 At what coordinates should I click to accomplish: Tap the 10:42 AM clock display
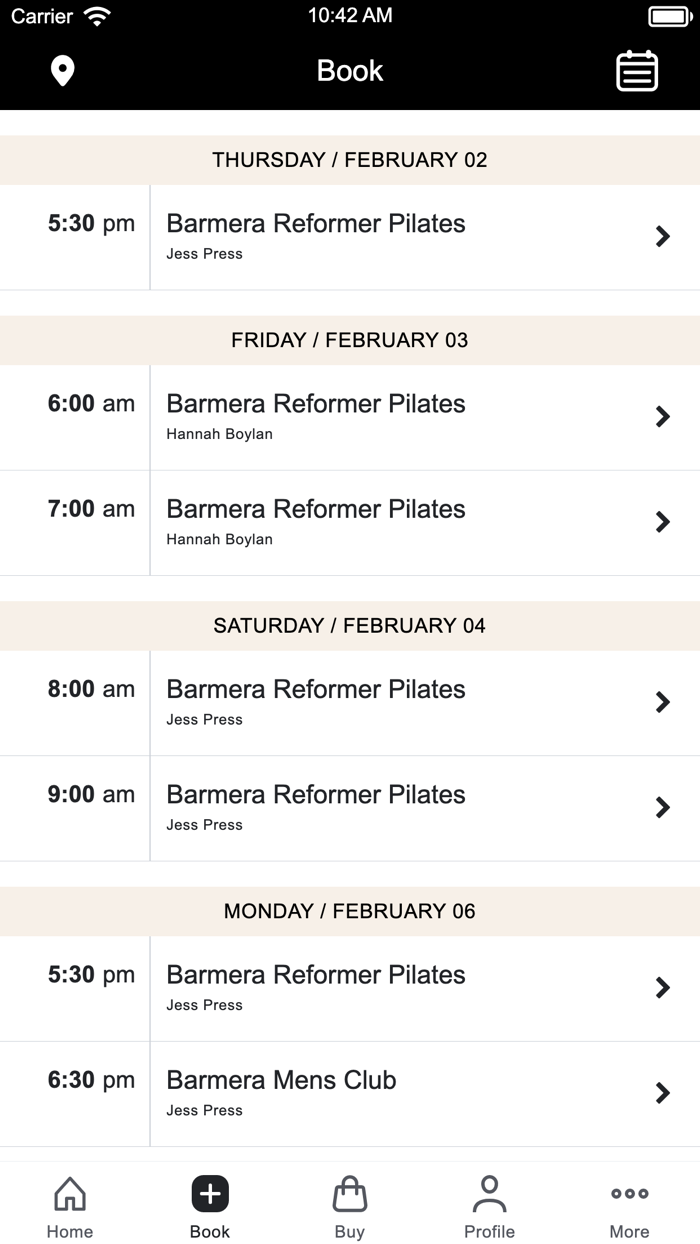click(350, 15)
